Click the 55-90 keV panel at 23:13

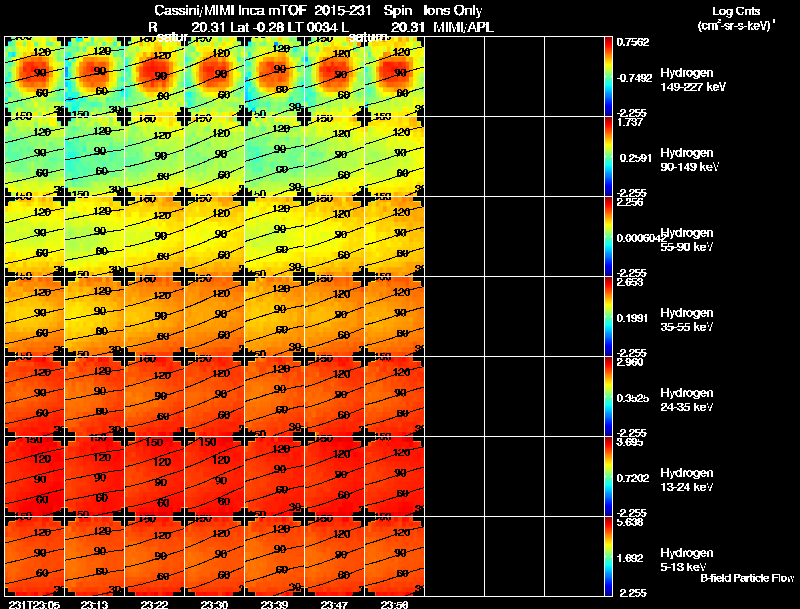[x=94, y=237]
